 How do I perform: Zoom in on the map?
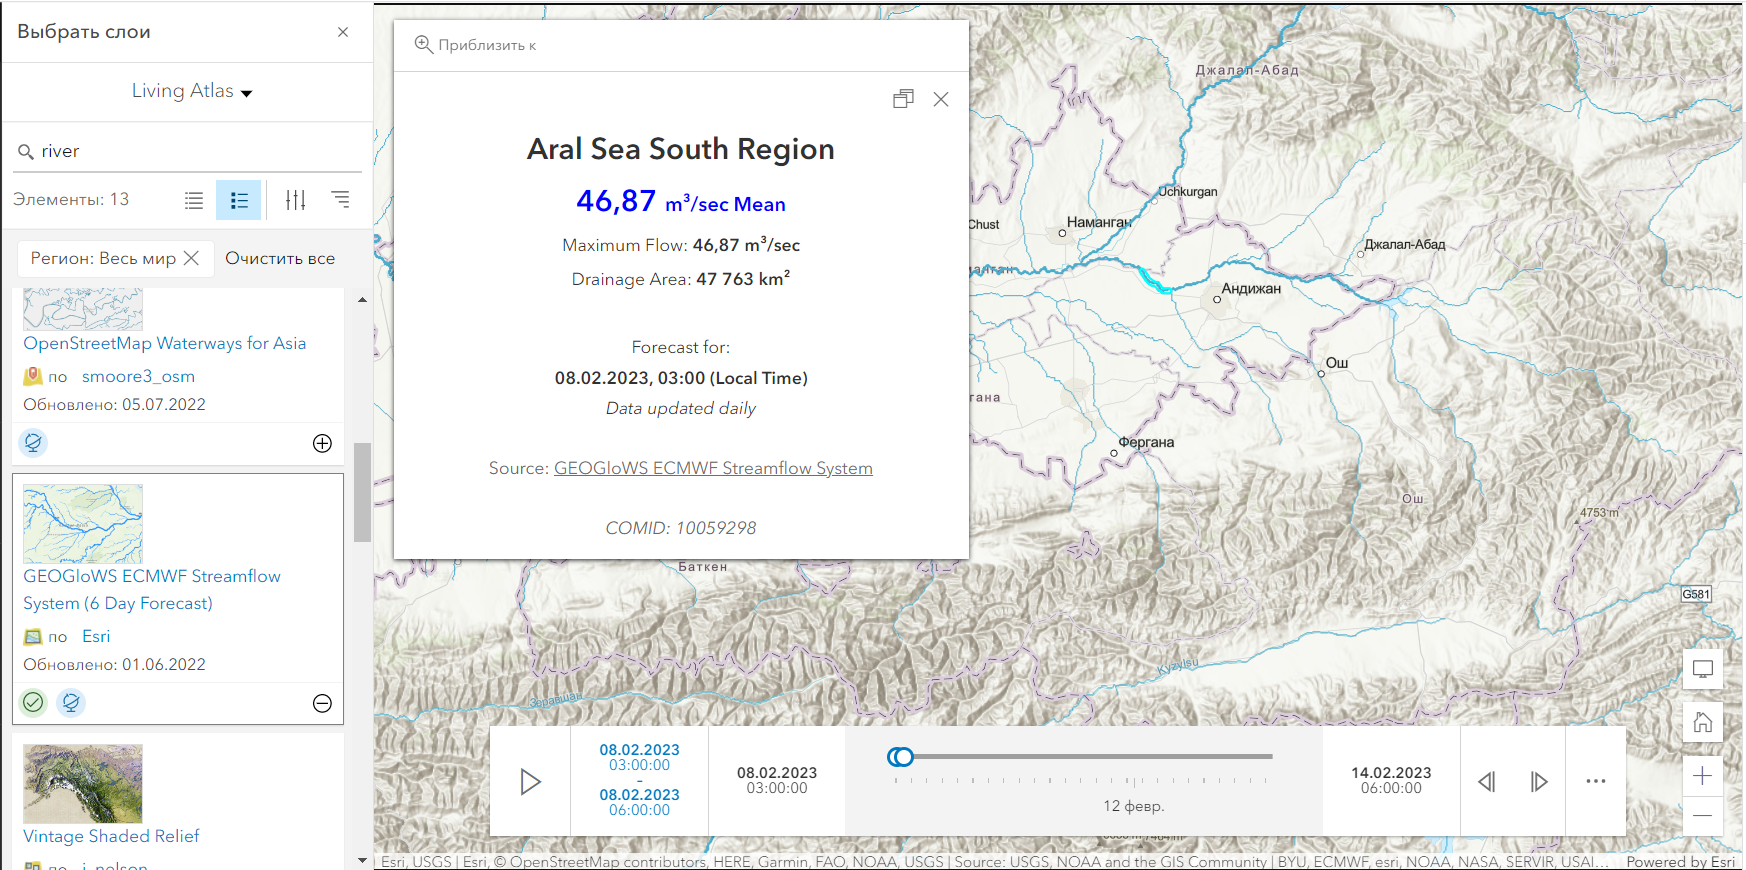click(x=1702, y=776)
